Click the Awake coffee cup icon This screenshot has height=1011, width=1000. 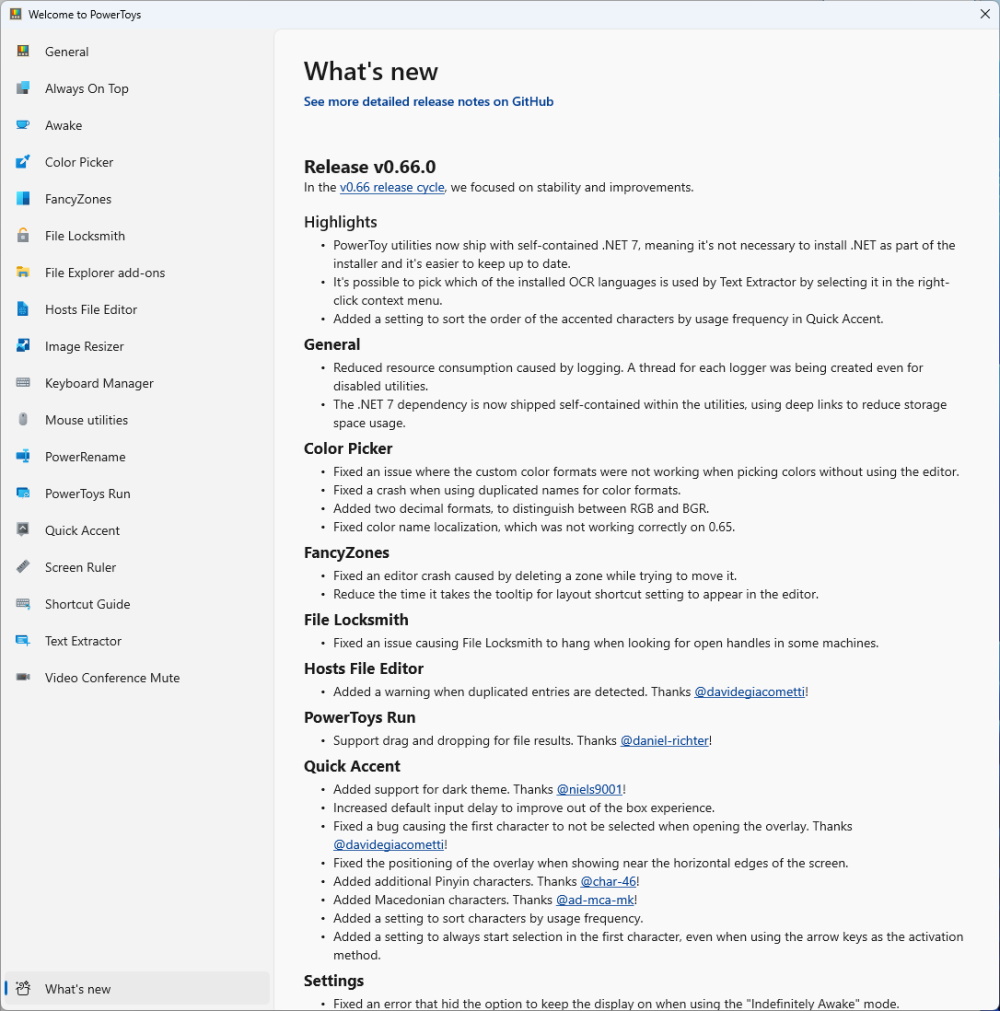pos(23,124)
